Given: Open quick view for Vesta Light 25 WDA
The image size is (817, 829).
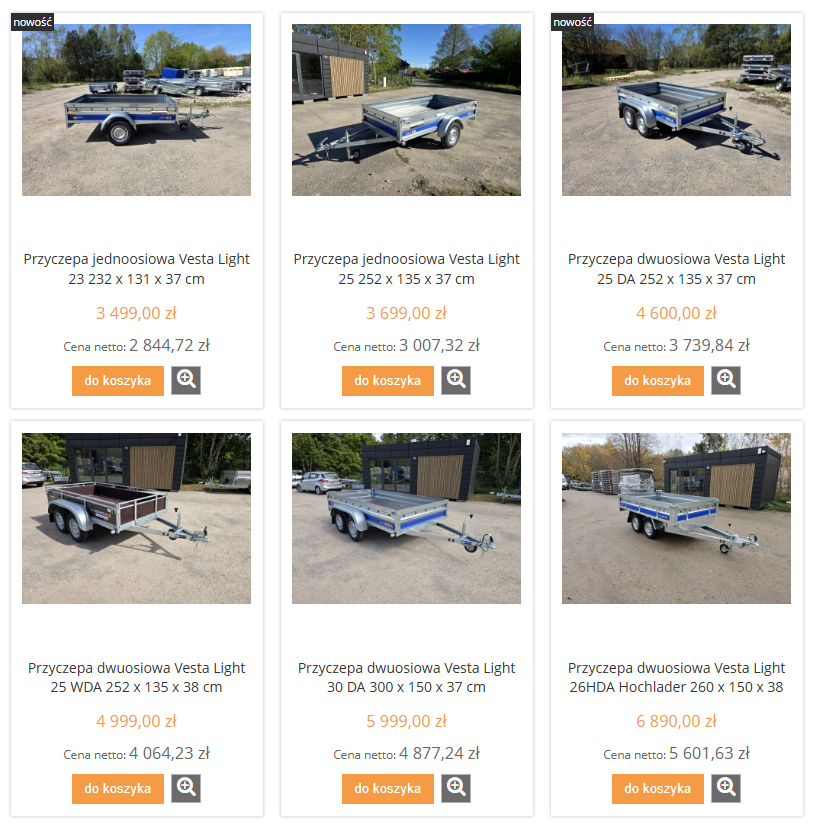Looking at the screenshot, I should pos(186,788).
